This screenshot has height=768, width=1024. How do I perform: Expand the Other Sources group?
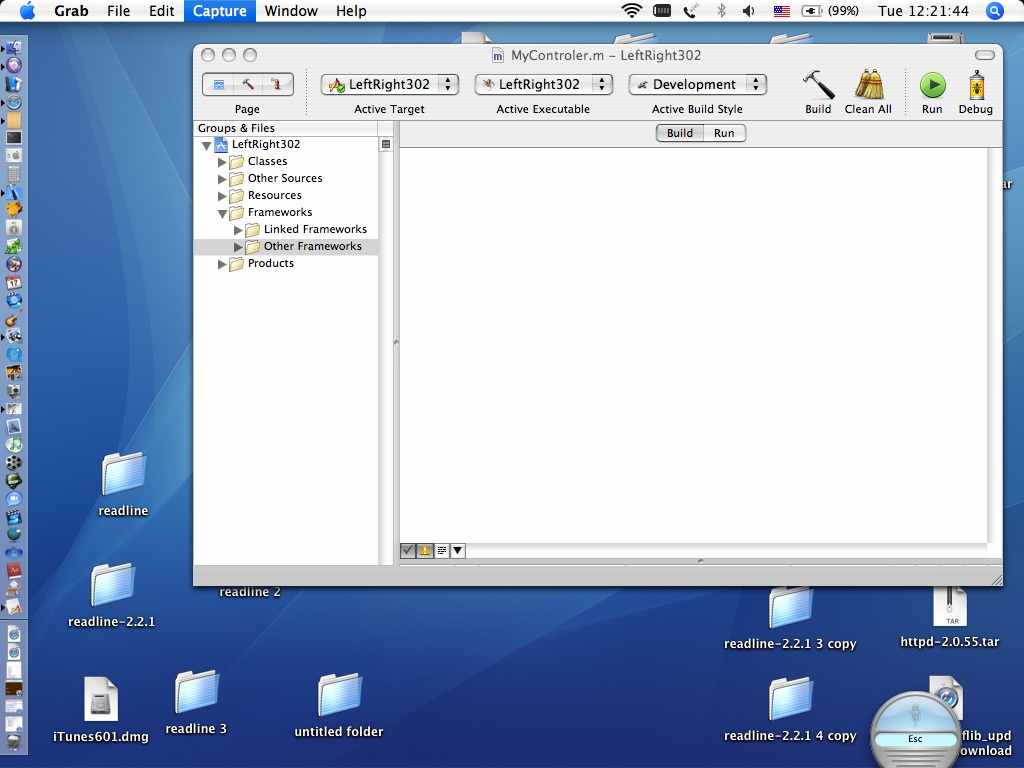click(x=222, y=178)
